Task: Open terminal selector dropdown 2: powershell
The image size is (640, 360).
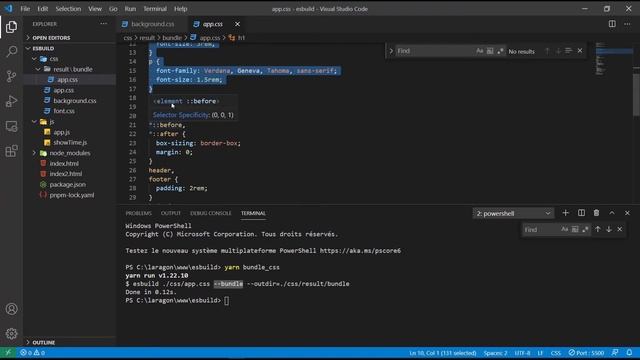Action: point(513,213)
